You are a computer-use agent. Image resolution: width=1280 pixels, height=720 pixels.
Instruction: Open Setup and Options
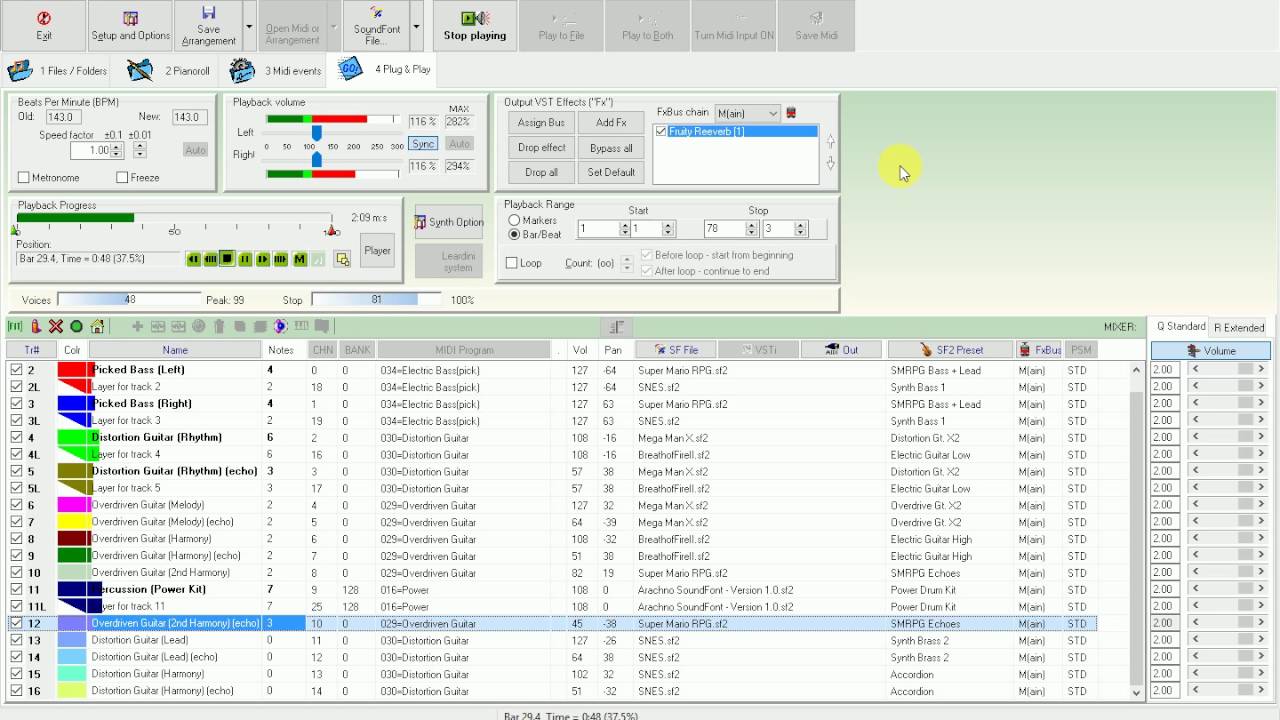[x=130, y=26]
